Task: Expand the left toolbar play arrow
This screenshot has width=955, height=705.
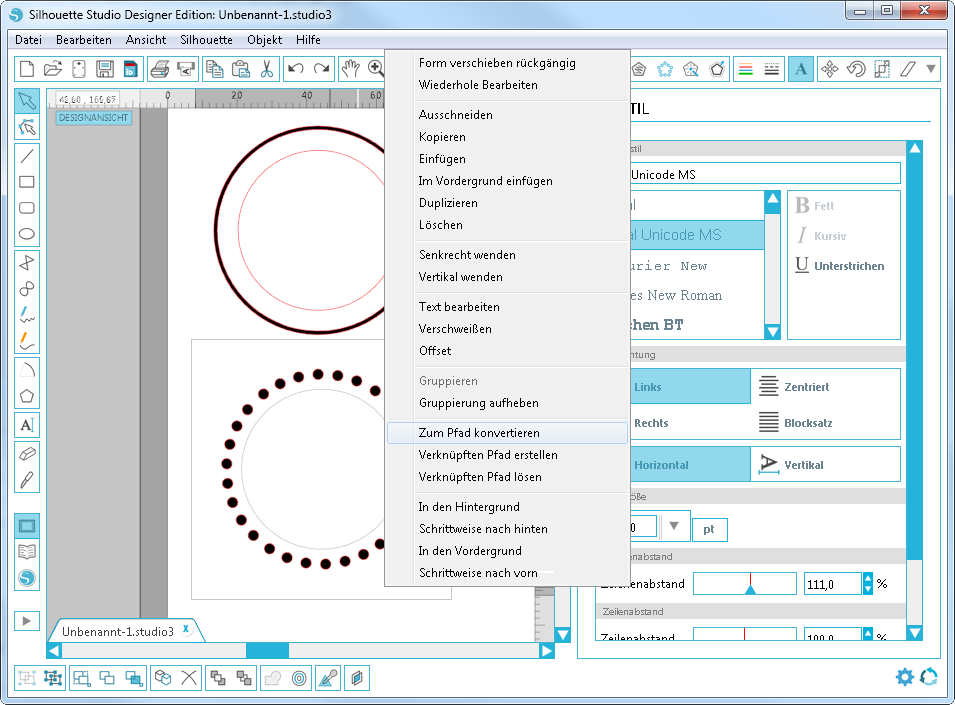Action: (28, 620)
